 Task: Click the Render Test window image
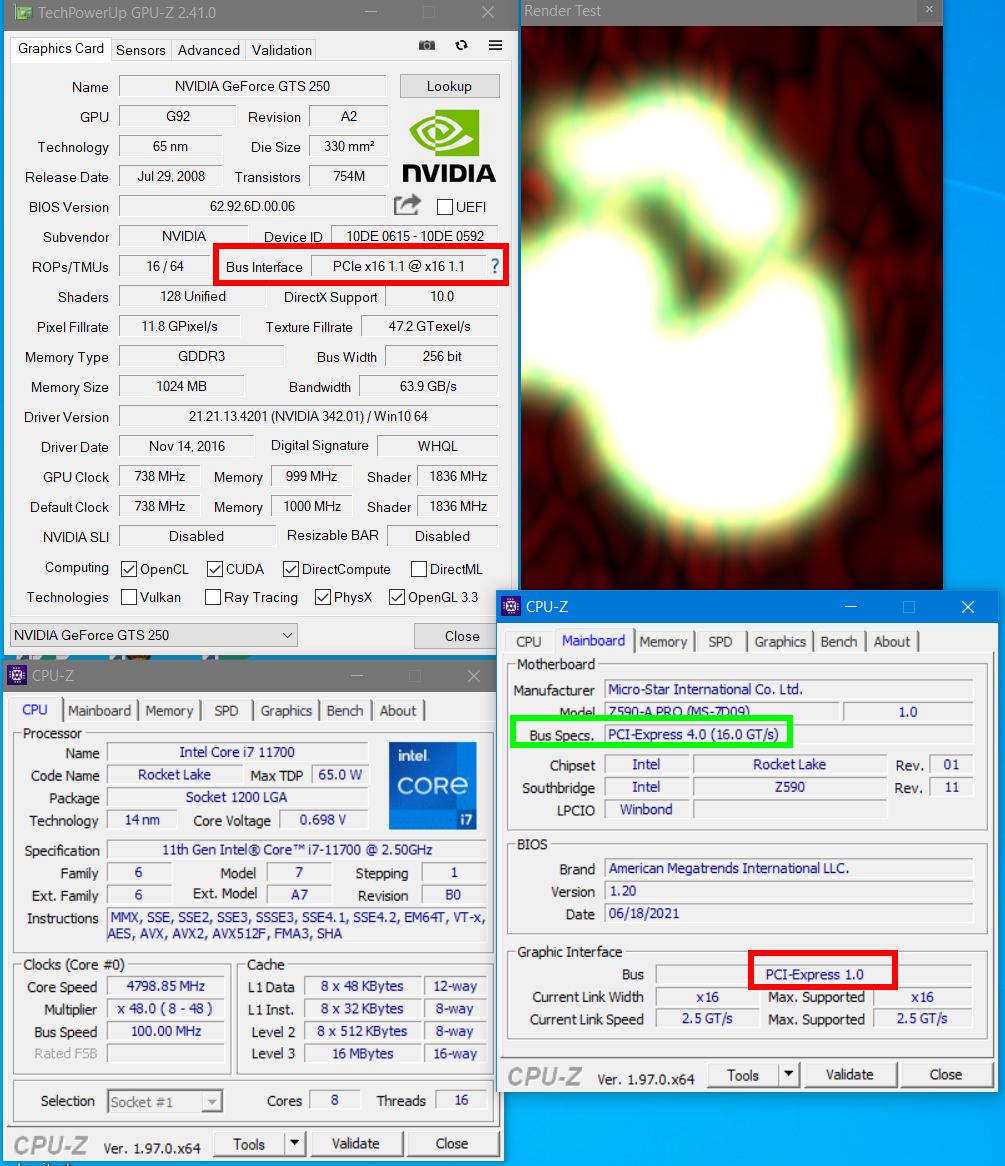coord(732,308)
